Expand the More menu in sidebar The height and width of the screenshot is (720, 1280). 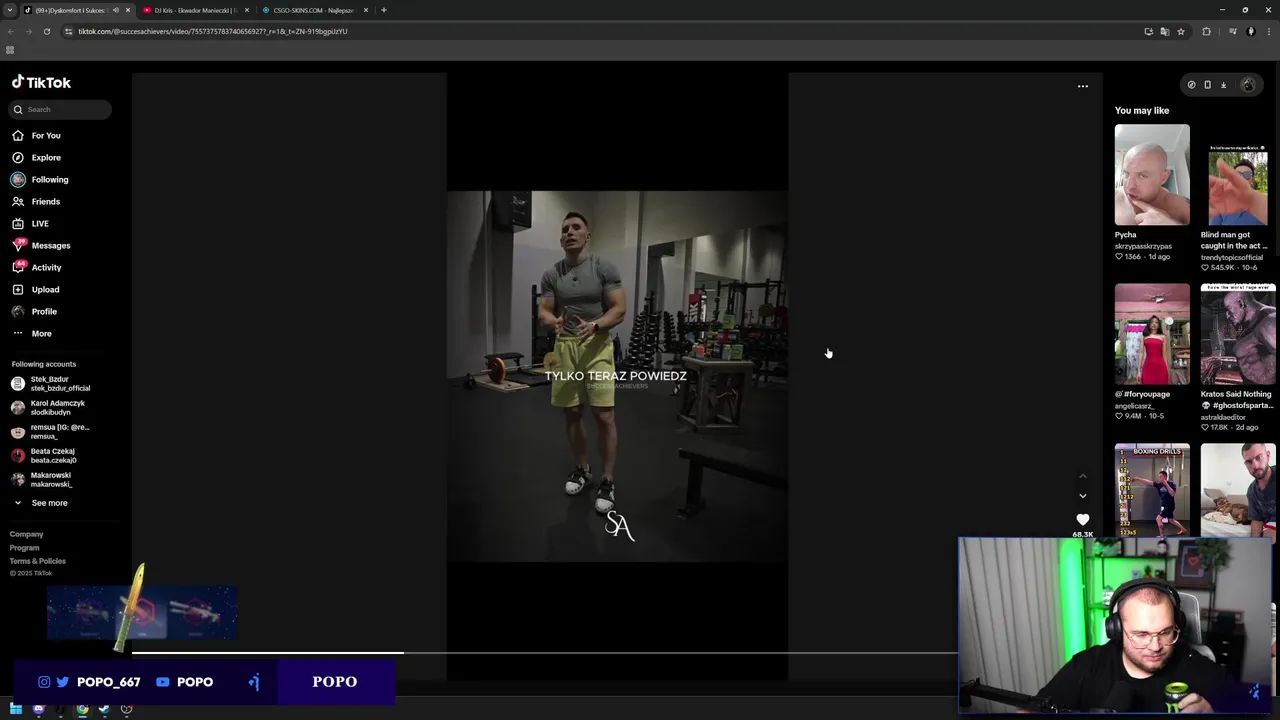(32, 333)
